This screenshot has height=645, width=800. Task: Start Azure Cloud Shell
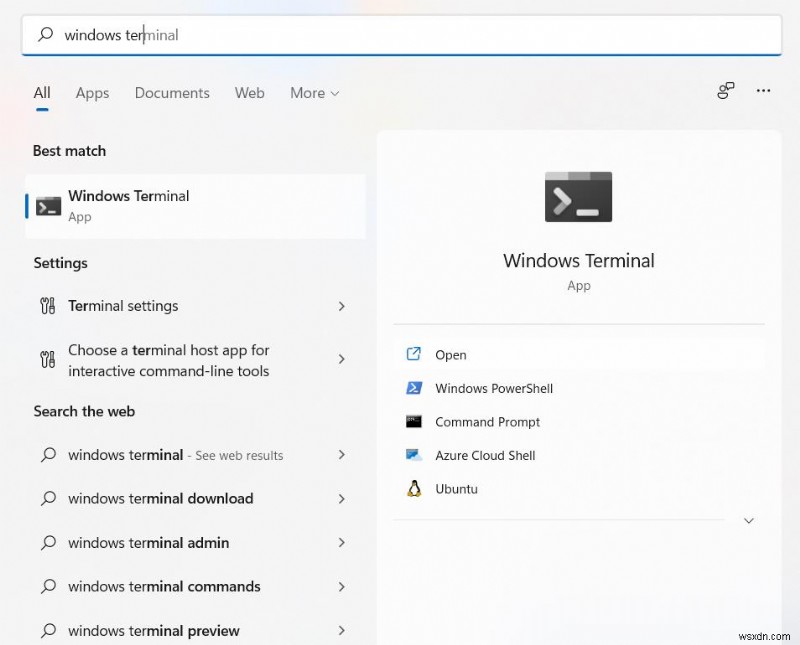tap(484, 455)
